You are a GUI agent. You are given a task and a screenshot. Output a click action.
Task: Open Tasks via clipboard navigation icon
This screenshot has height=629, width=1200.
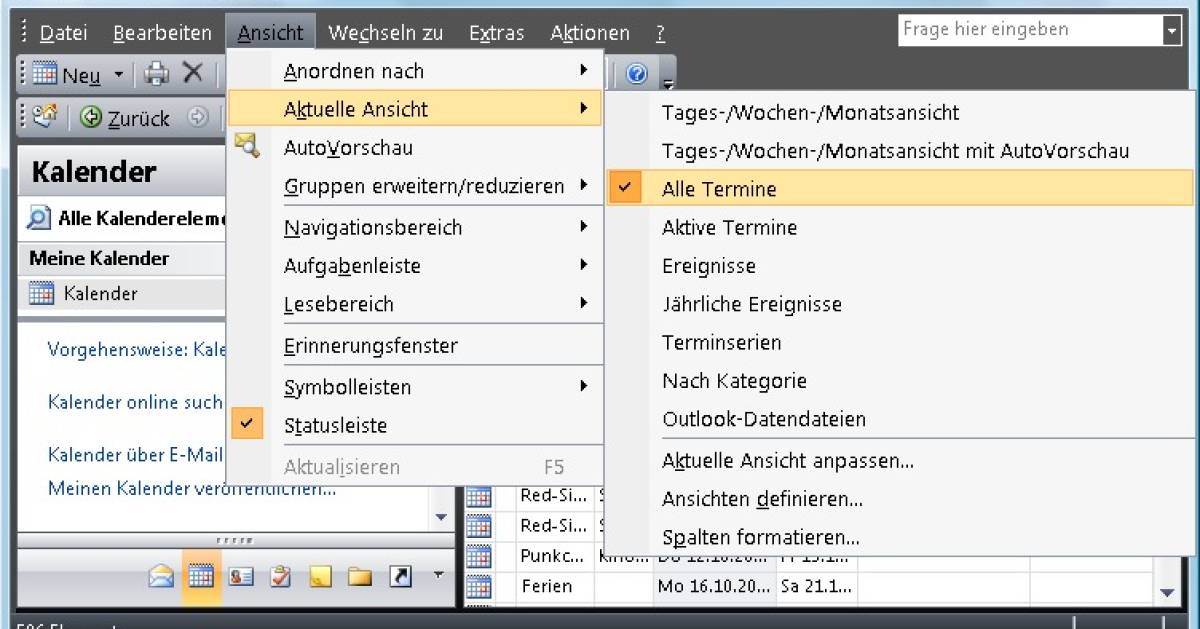281,577
